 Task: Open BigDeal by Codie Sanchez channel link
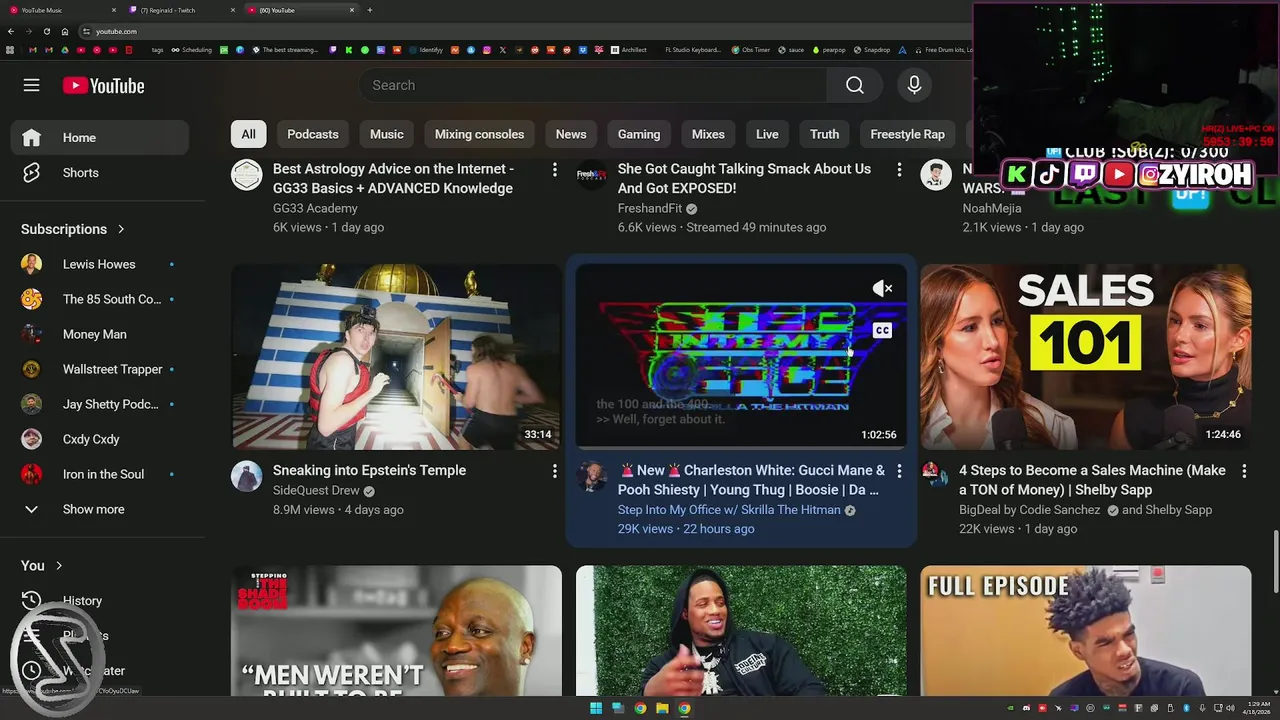(1030, 510)
